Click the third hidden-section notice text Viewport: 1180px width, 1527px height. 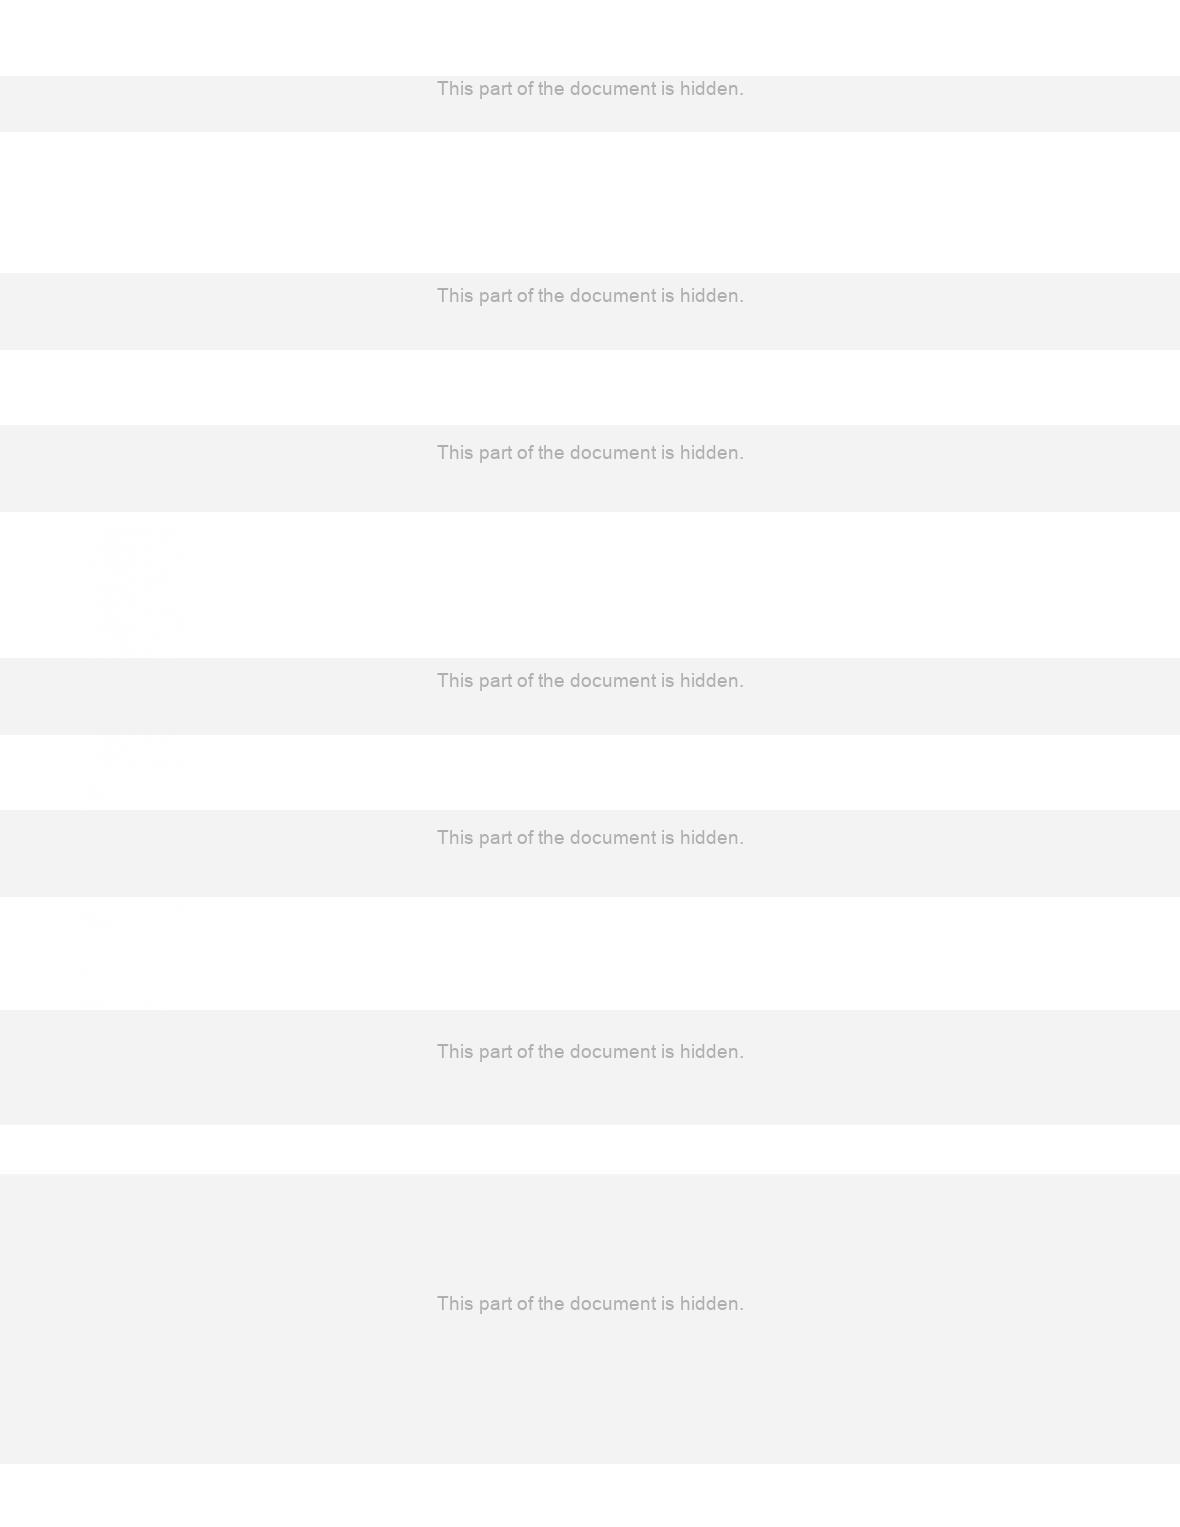590,453
